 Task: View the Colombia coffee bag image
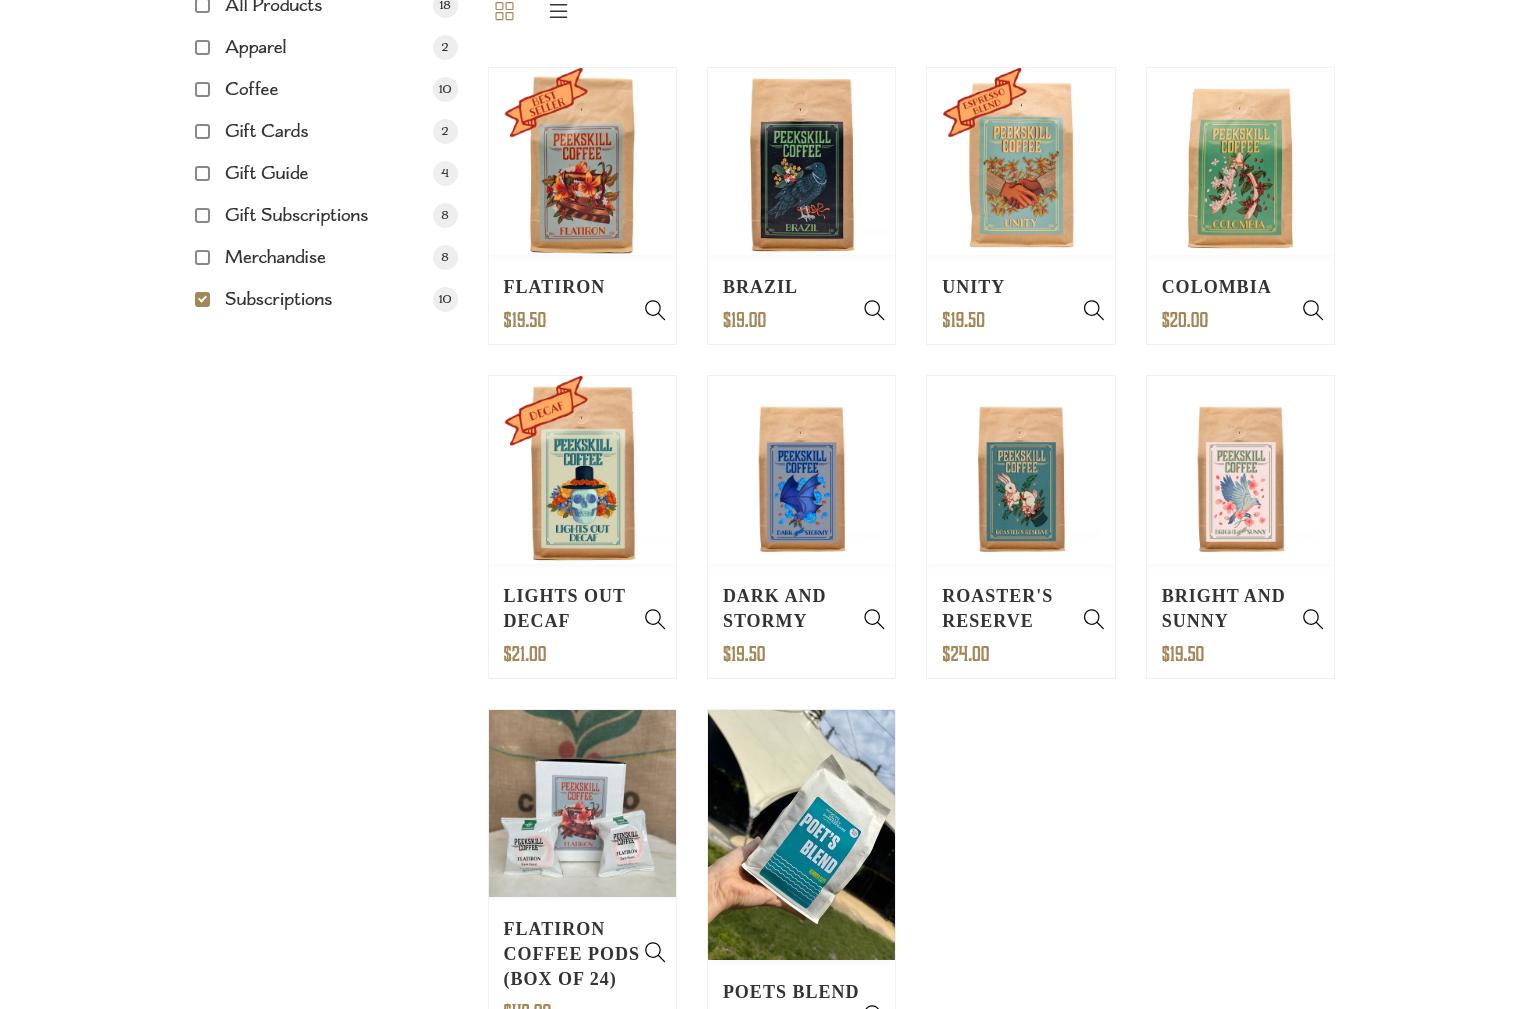[x=1240, y=162]
